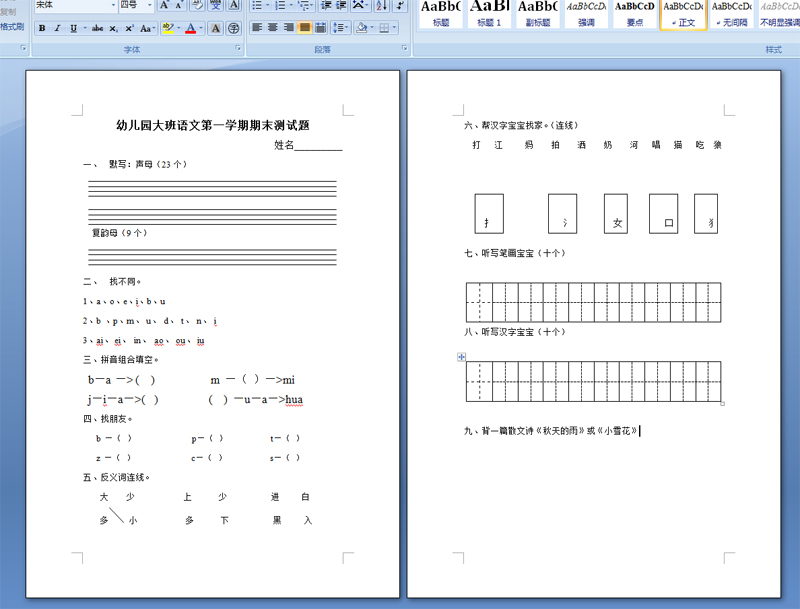Click the justify alignment icon
Screen dimensions: 800x609
pos(305,28)
